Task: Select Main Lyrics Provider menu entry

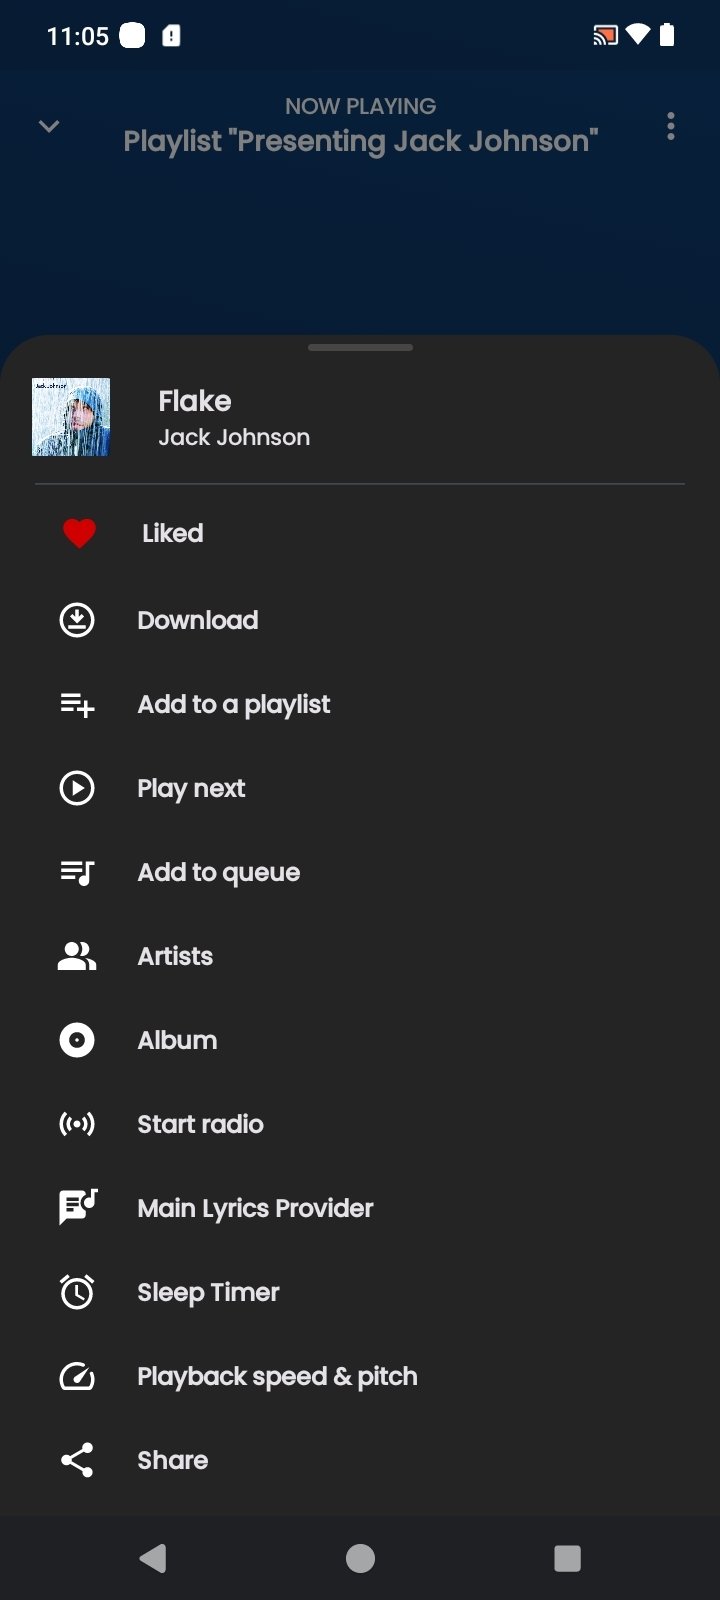Action: tap(255, 1208)
